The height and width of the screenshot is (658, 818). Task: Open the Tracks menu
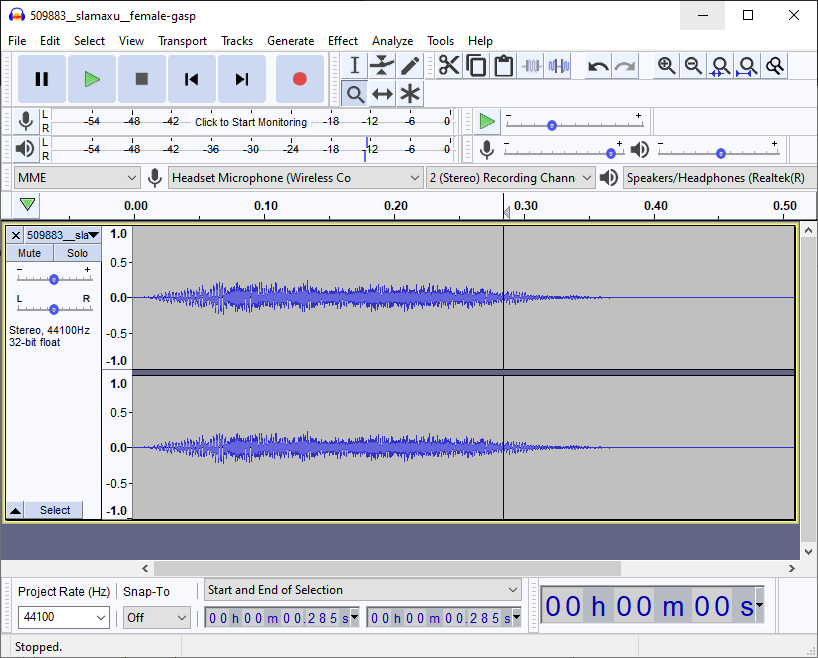[237, 41]
